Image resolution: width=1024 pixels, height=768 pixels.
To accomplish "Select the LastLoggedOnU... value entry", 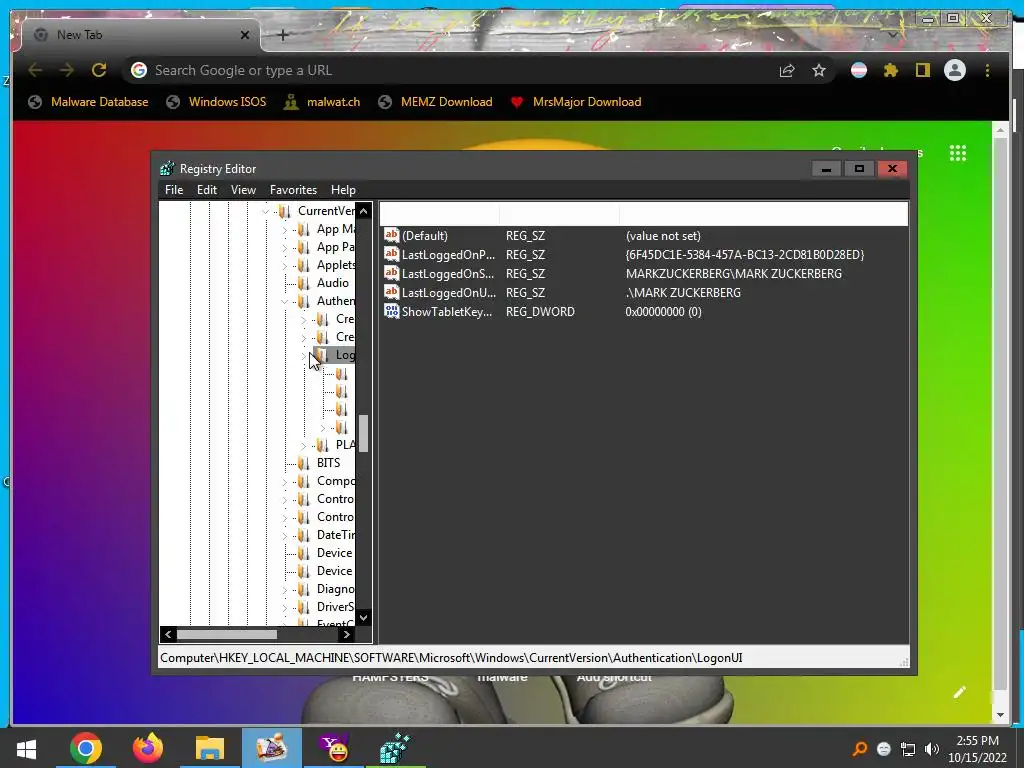I will (x=449, y=293).
